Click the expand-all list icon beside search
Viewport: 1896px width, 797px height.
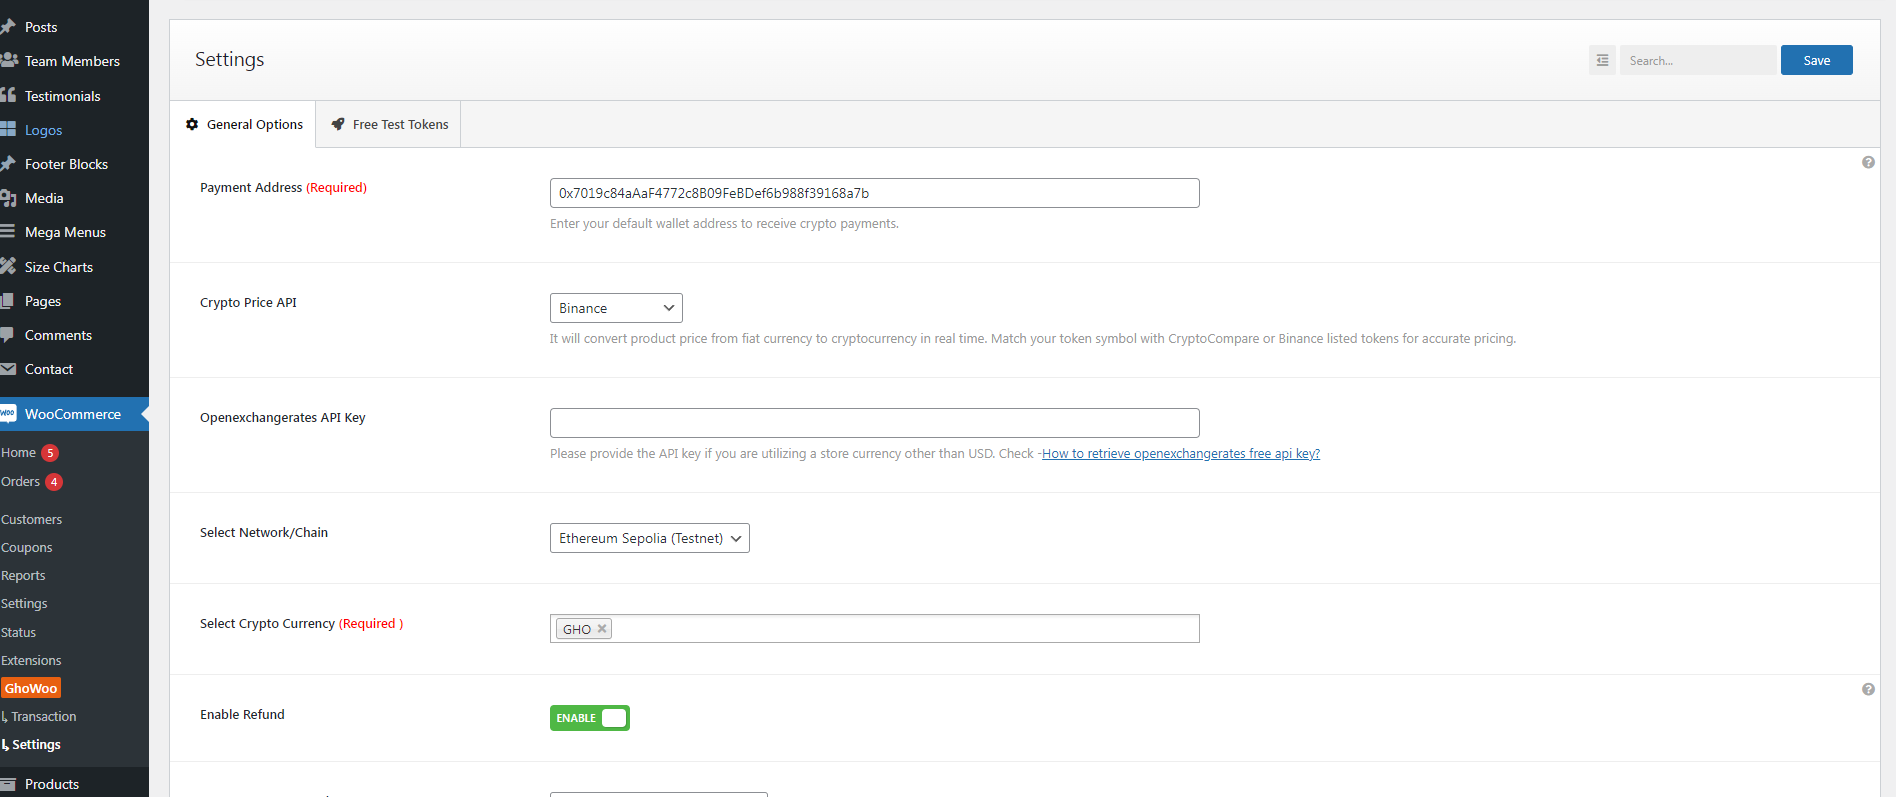[1602, 60]
